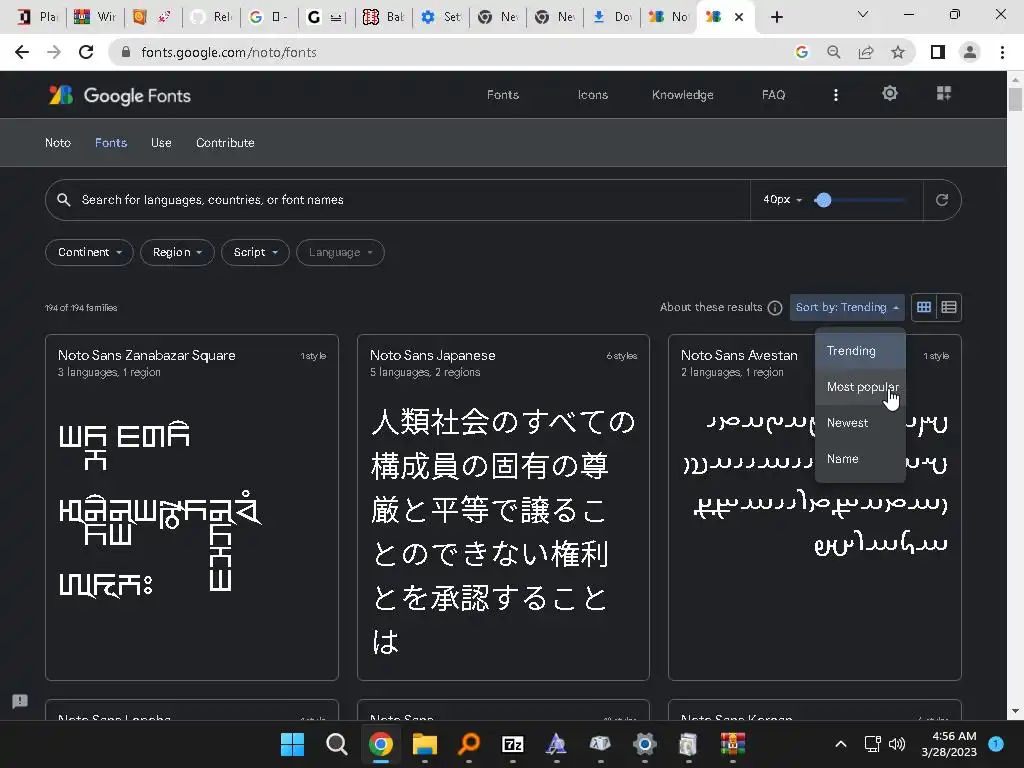This screenshot has width=1024, height=768.
Task: Open the Use tab in sub-navigation
Action: pos(161,142)
